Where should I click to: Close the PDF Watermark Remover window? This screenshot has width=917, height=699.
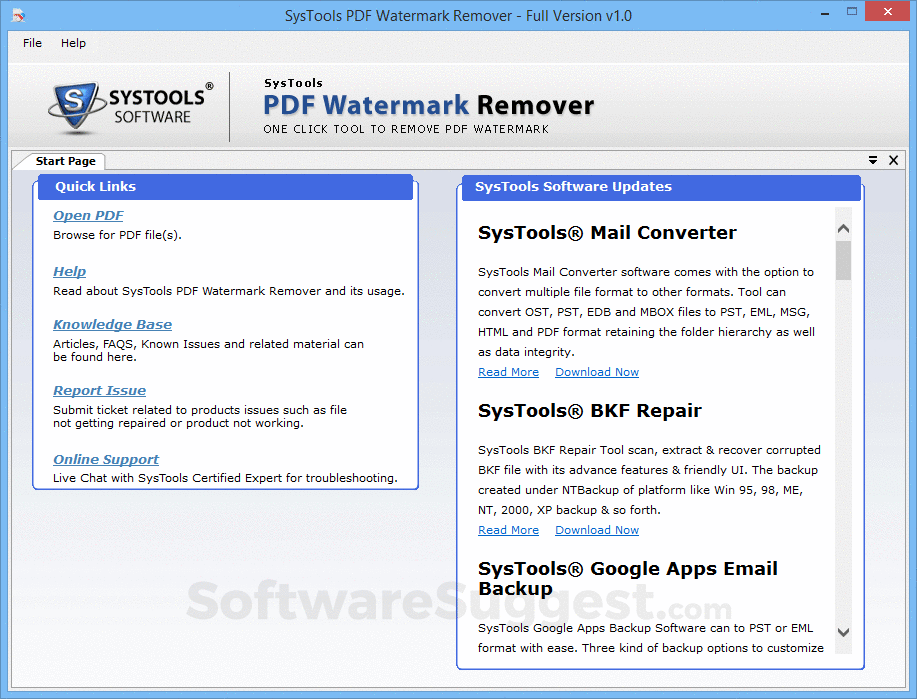coord(887,12)
